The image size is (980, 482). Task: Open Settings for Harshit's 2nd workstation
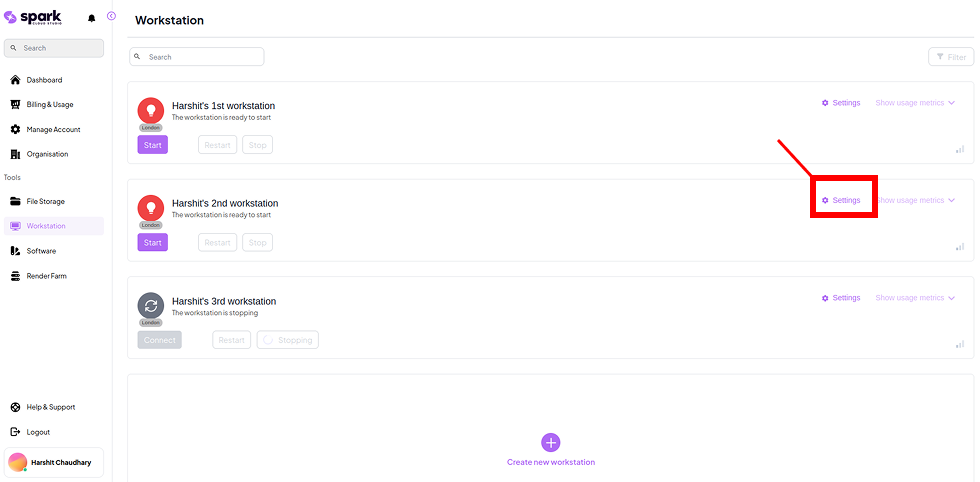[841, 201]
